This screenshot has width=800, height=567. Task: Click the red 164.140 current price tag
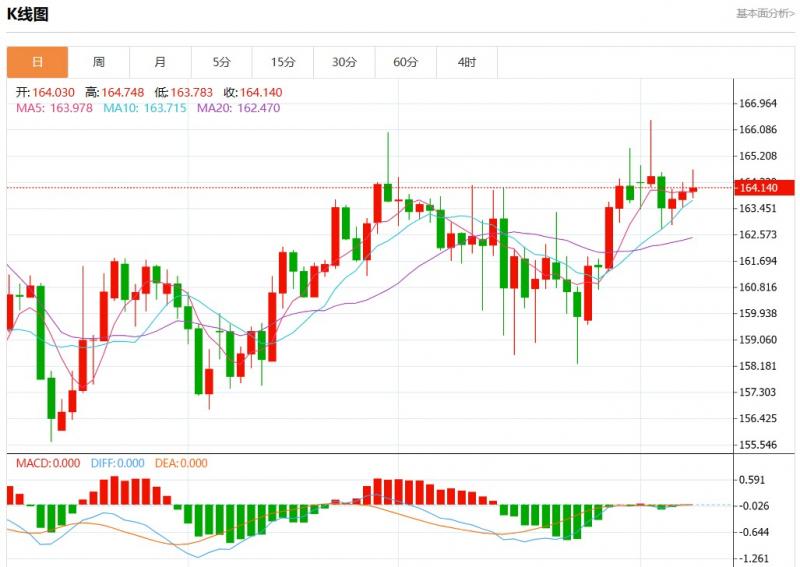pyautogui.click(x=764, y=188)
